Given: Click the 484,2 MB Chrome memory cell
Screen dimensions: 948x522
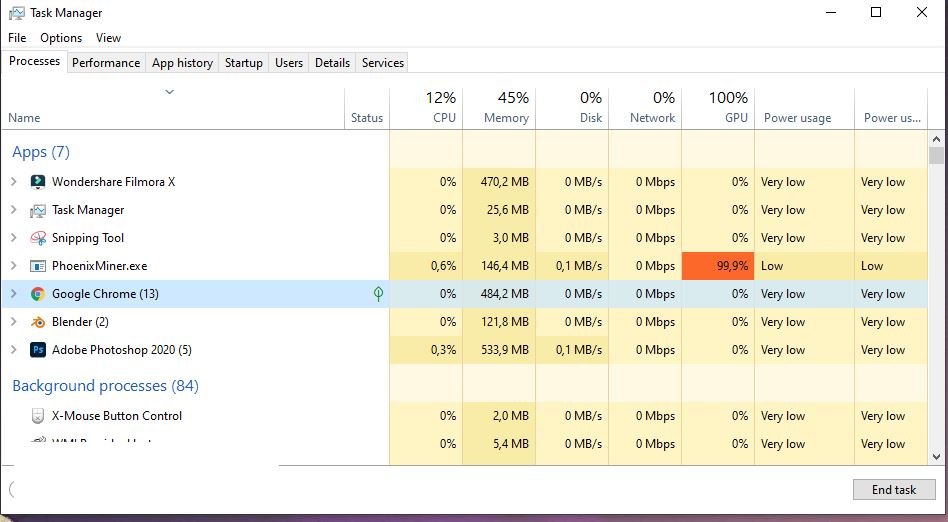Looking at the screenshot, I should click(x=499, y=294).
